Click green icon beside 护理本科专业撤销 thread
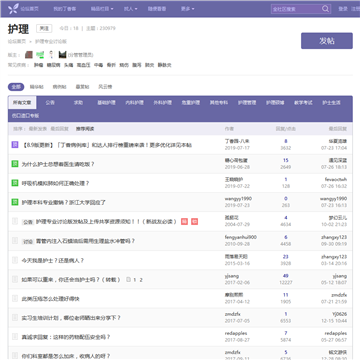 tap(15, 202)
